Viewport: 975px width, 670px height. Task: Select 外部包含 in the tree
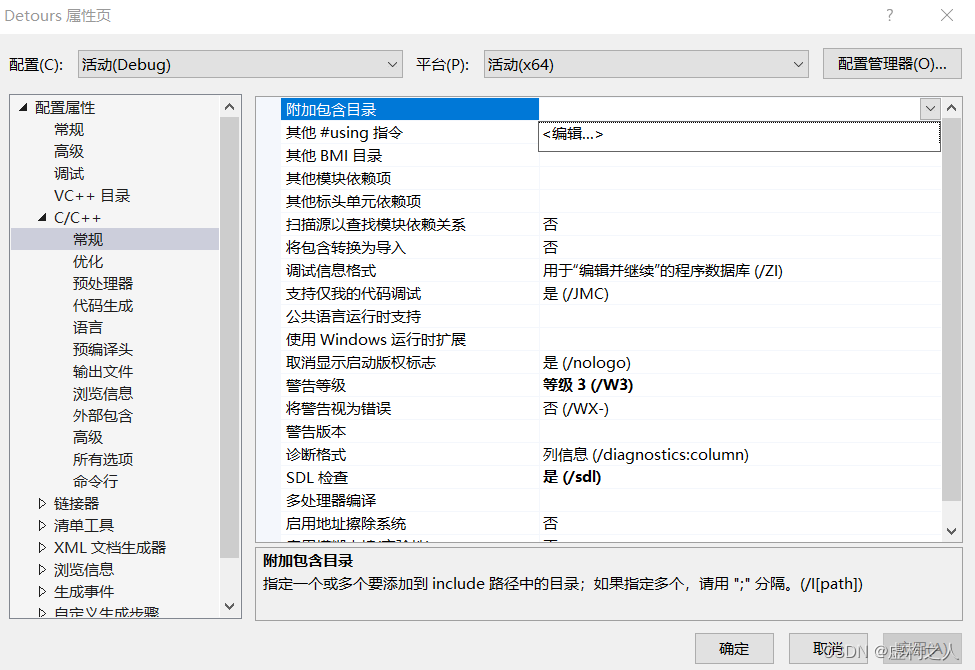[103, 416]
